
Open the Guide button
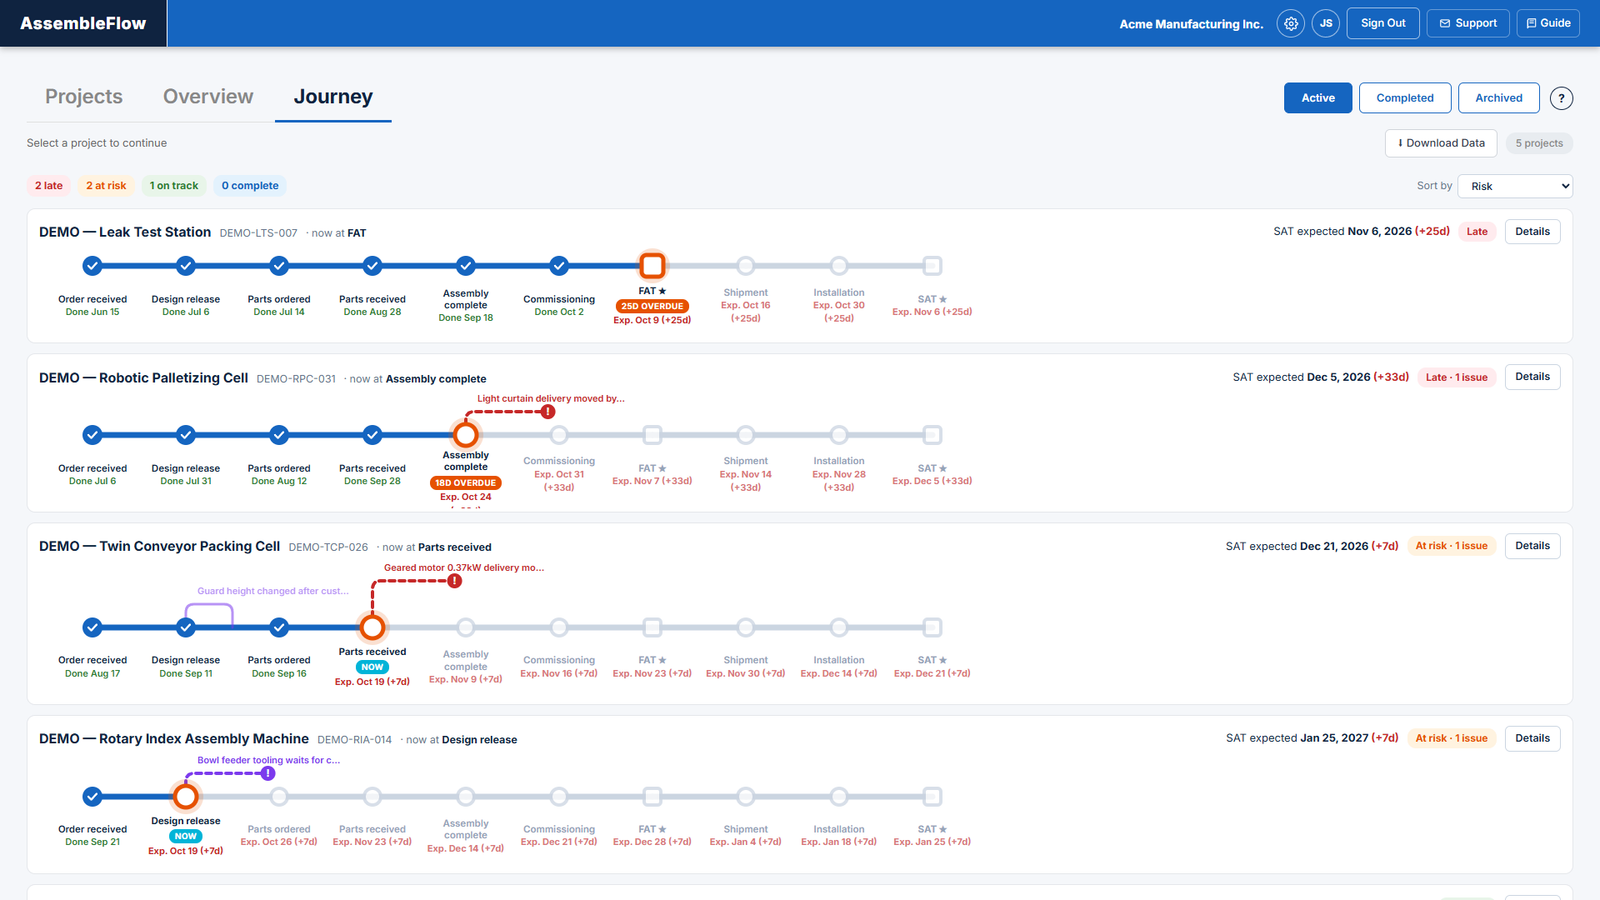tap(1548, 23)
